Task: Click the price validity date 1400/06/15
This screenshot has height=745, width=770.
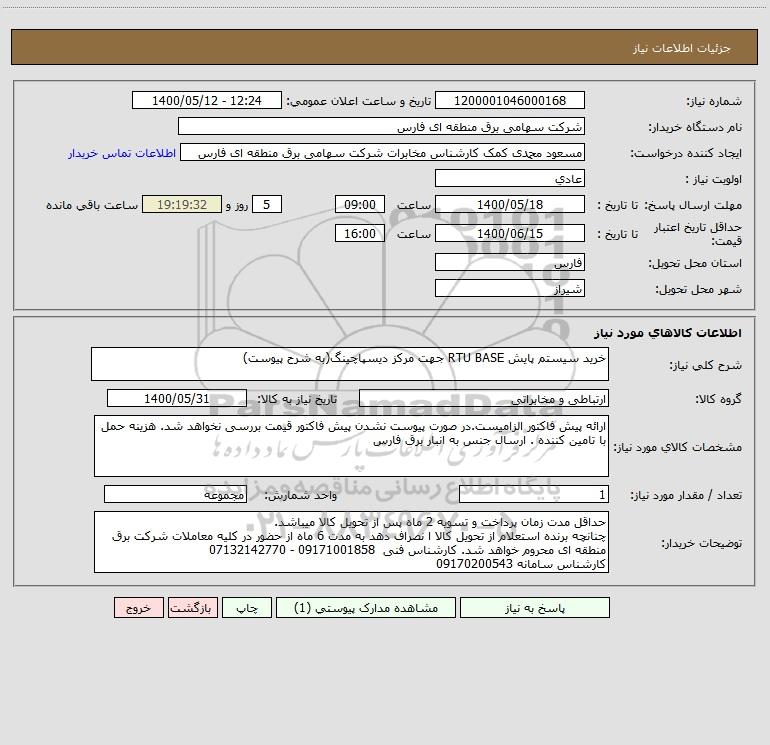Action: 510,233
